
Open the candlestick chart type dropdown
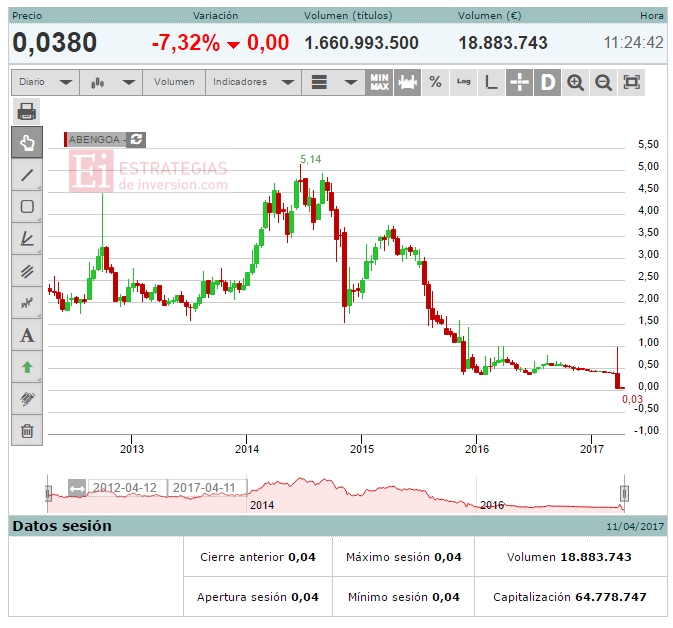tap(111, 82)
